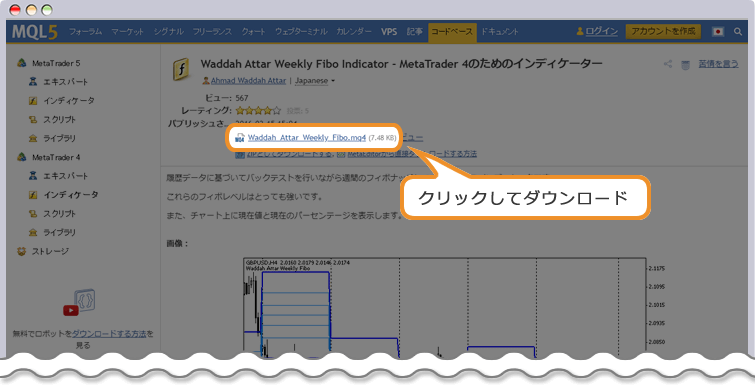Open the 記事 menu item

[x=414, y=32]
